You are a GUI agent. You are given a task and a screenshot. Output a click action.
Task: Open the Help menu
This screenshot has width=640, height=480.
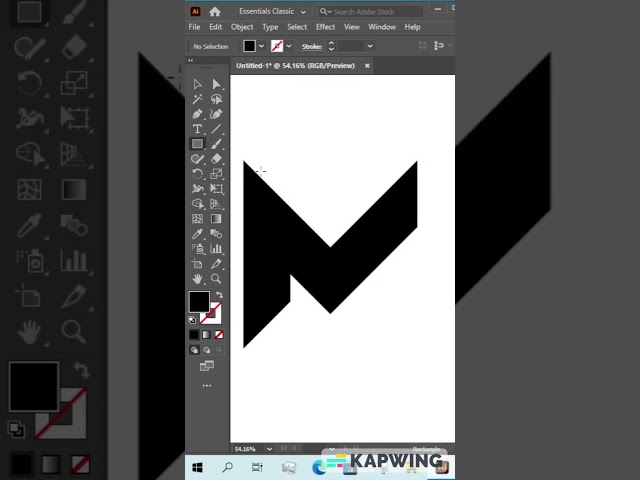(413, 27)
